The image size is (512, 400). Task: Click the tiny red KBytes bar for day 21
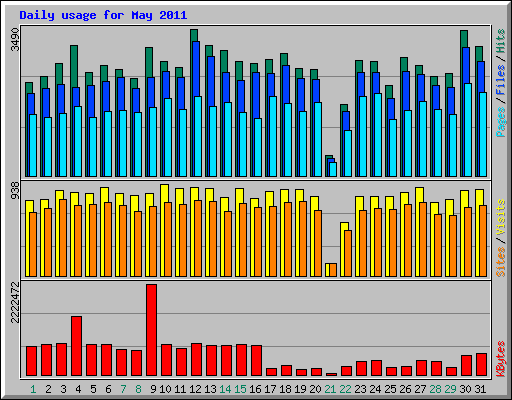(x=331, y=374)
